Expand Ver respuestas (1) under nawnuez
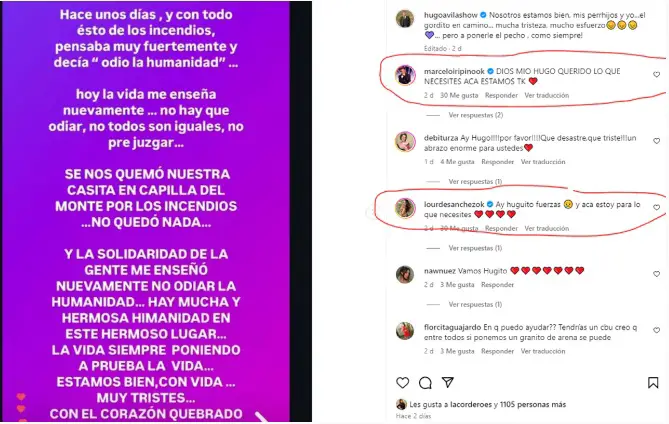The height and width of the screenshot is (424, 669). coord(475,305)
